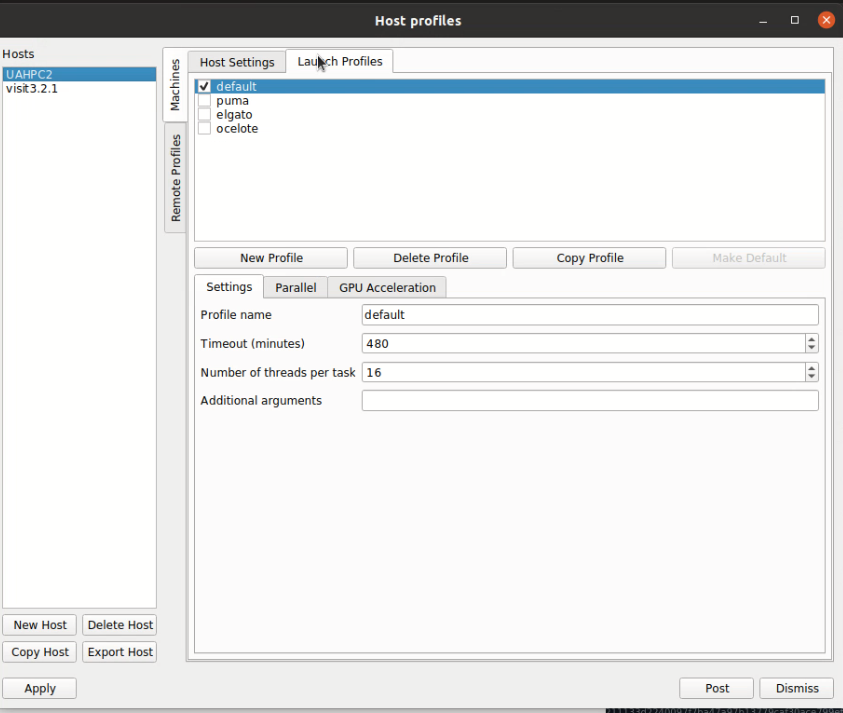This screenshot has width=843, height=713.
Task: Focus the Number of threads per task field
Action: click(x=583, y=372)
